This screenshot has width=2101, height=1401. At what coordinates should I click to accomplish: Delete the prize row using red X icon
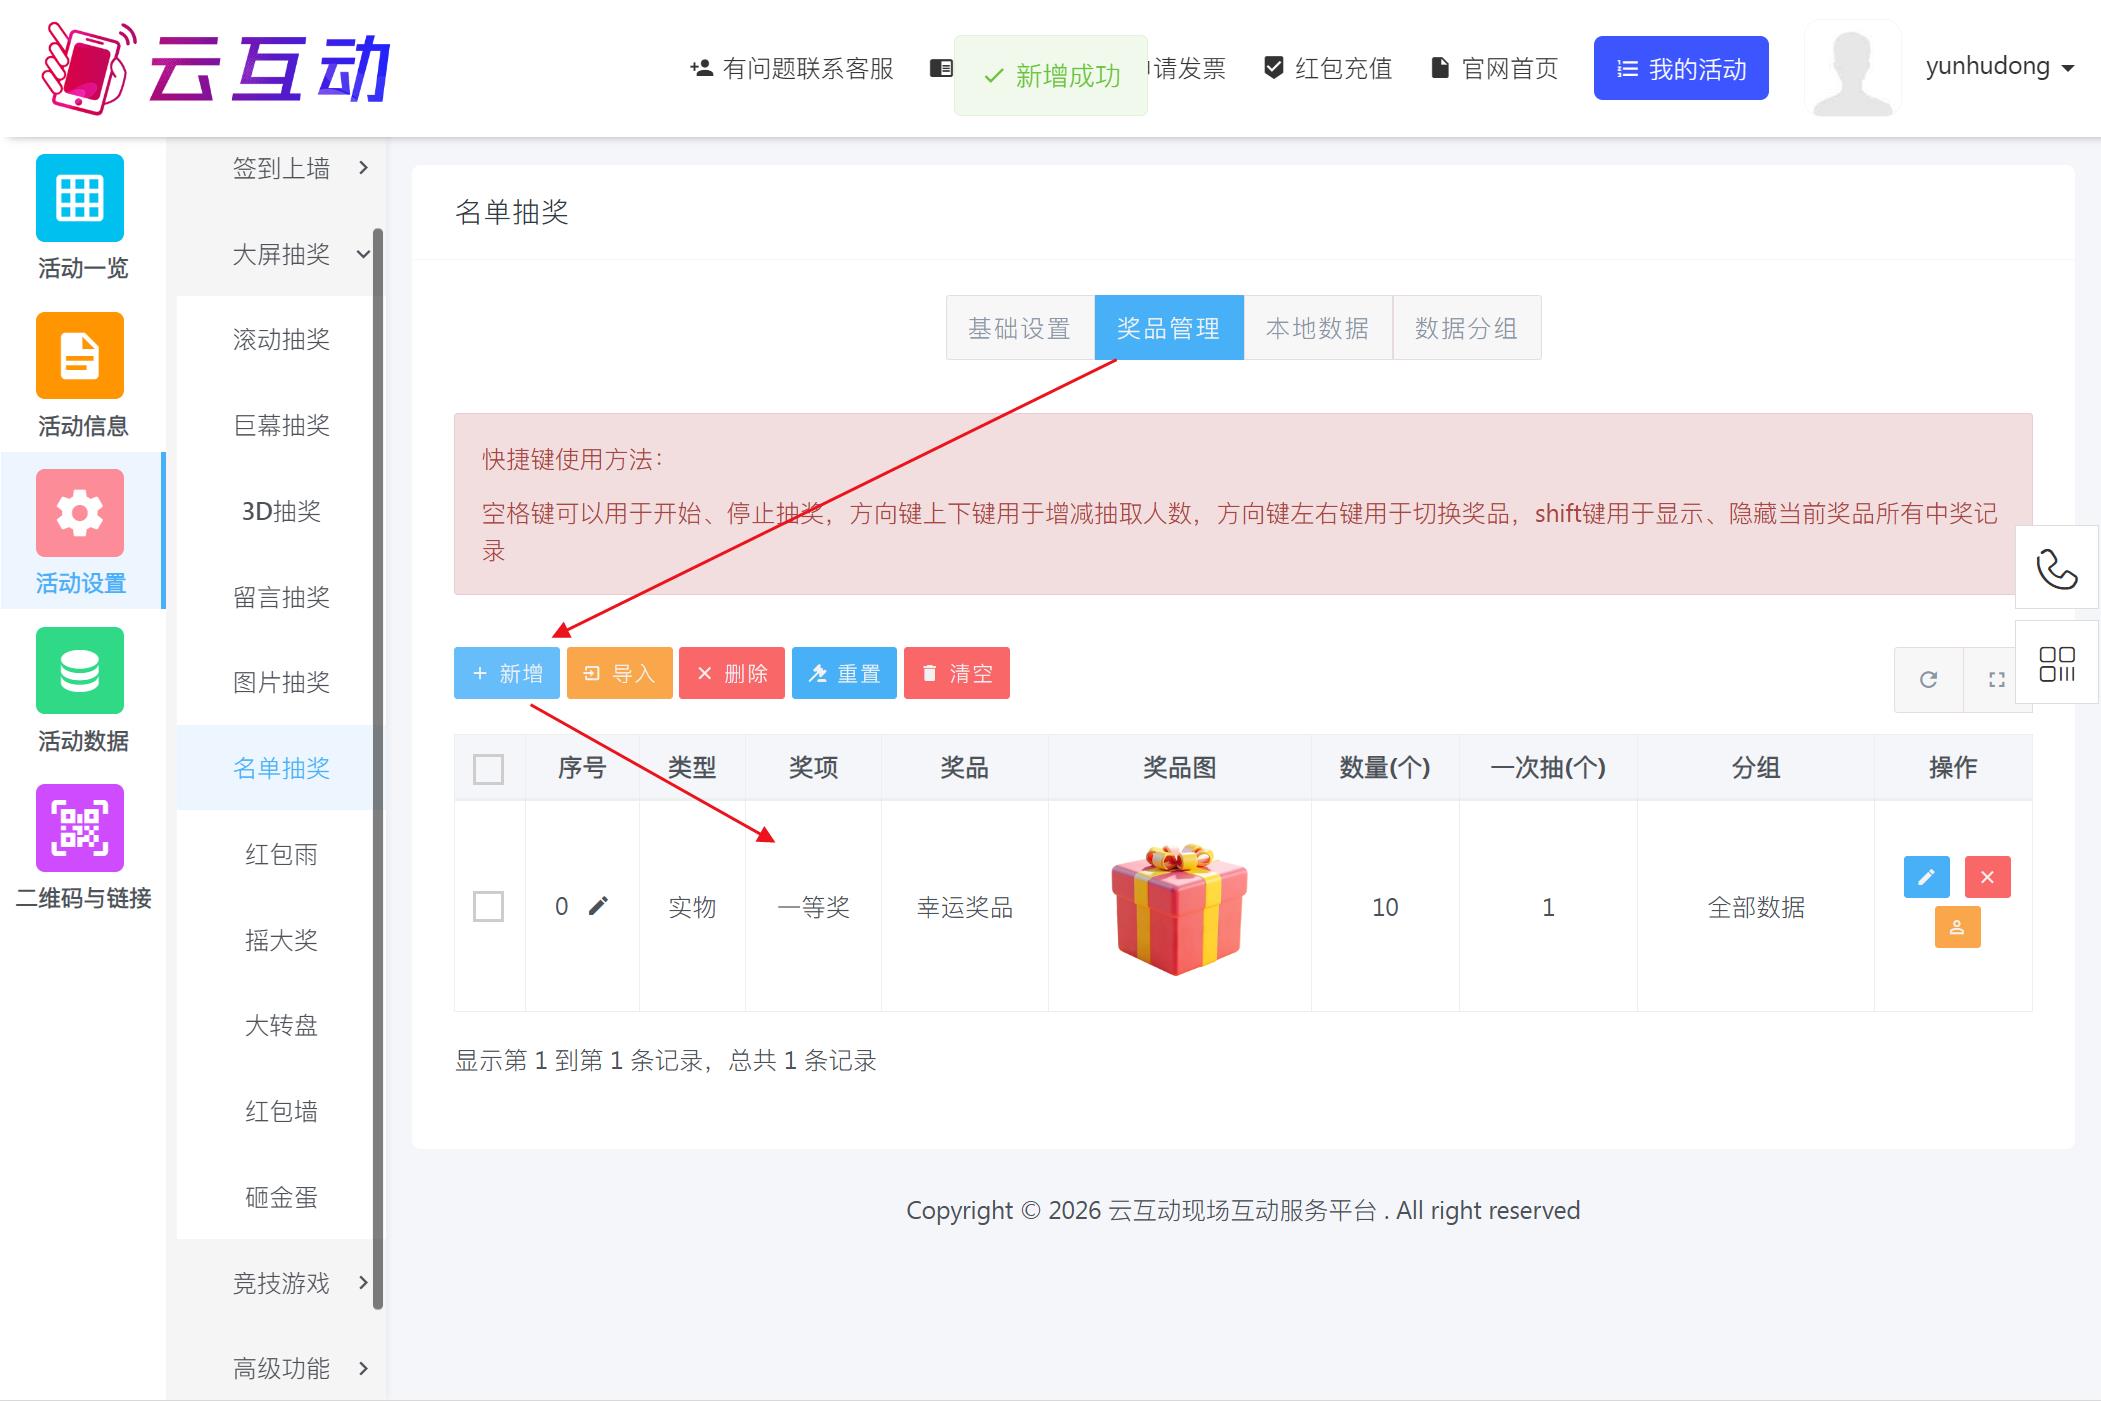1988,877
